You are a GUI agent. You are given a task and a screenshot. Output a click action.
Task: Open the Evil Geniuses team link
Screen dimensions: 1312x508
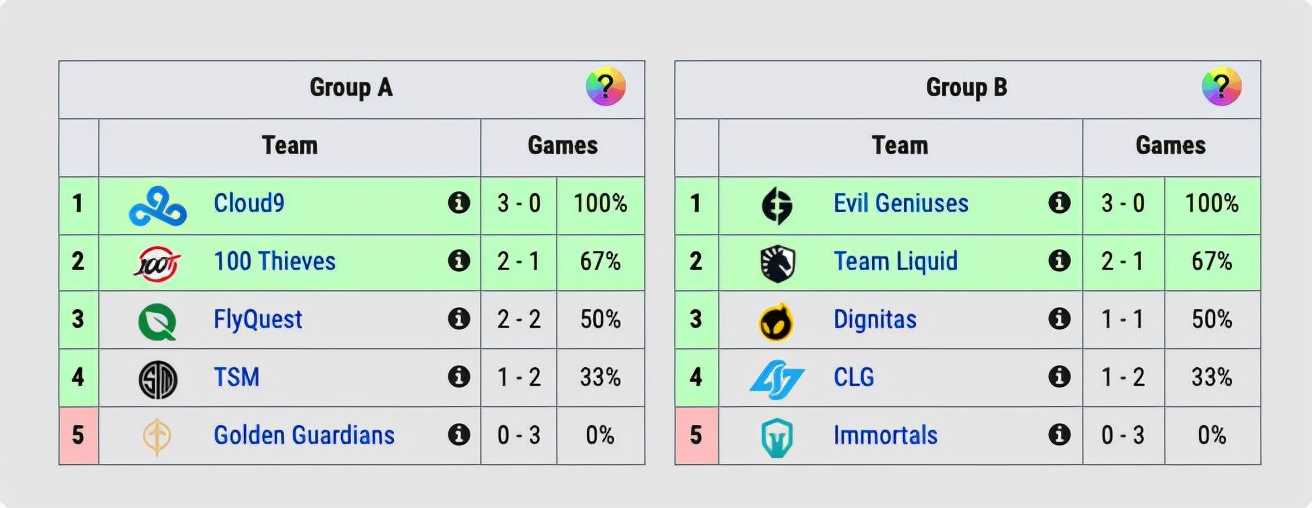pyautogui.click(x=901, y=204)
